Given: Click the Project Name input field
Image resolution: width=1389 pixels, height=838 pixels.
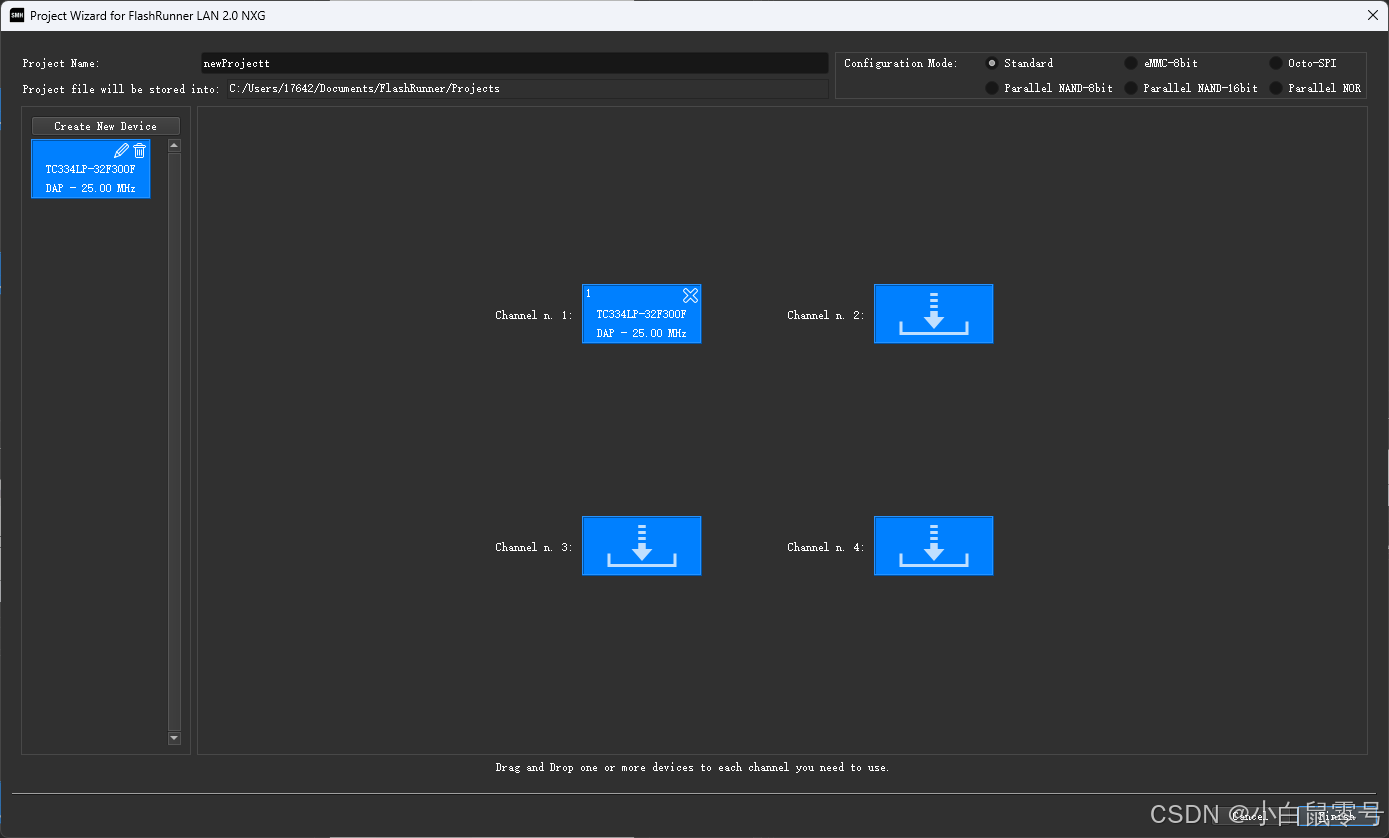Looking at the screenshot, I should click(x=514, y=62).
